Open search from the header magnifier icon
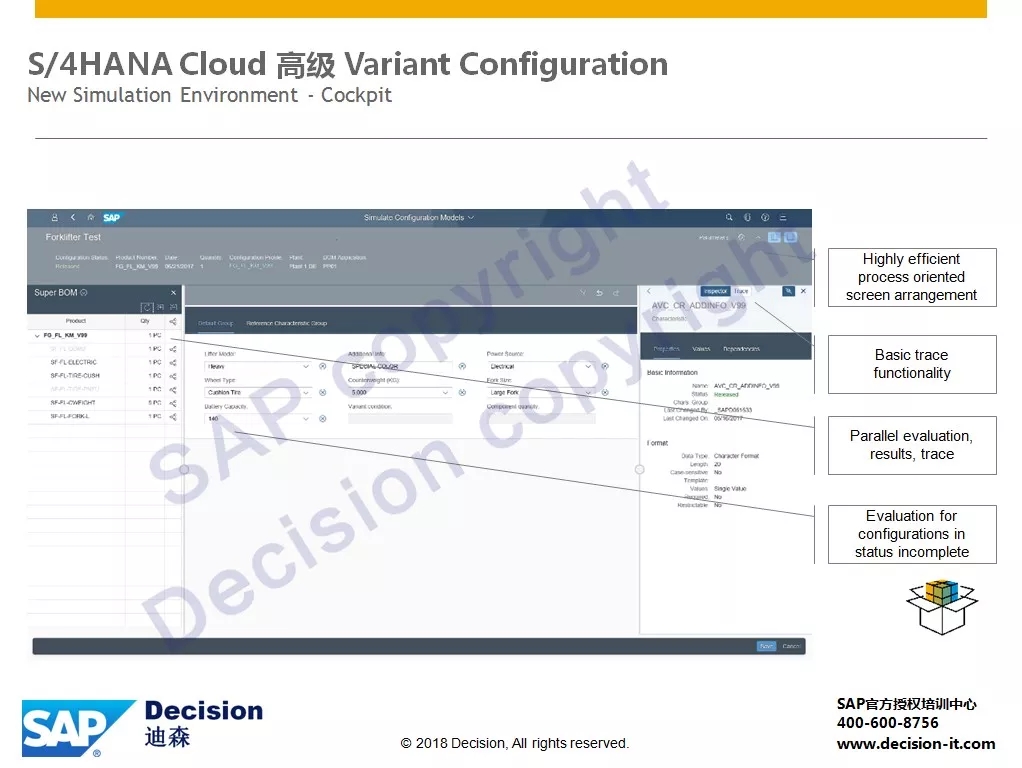The height and width of the screenshot is (768, 1022). tap(729, 218)
